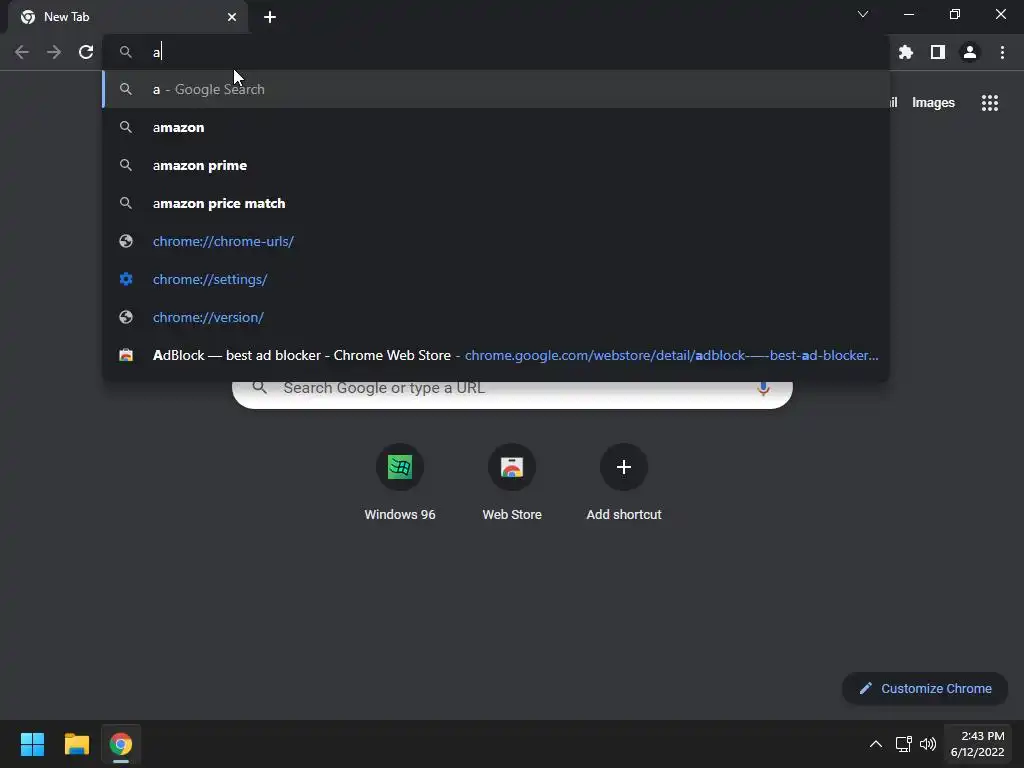Open the volume tray icon
This screenshot has width=1024, height=768.
928,744
